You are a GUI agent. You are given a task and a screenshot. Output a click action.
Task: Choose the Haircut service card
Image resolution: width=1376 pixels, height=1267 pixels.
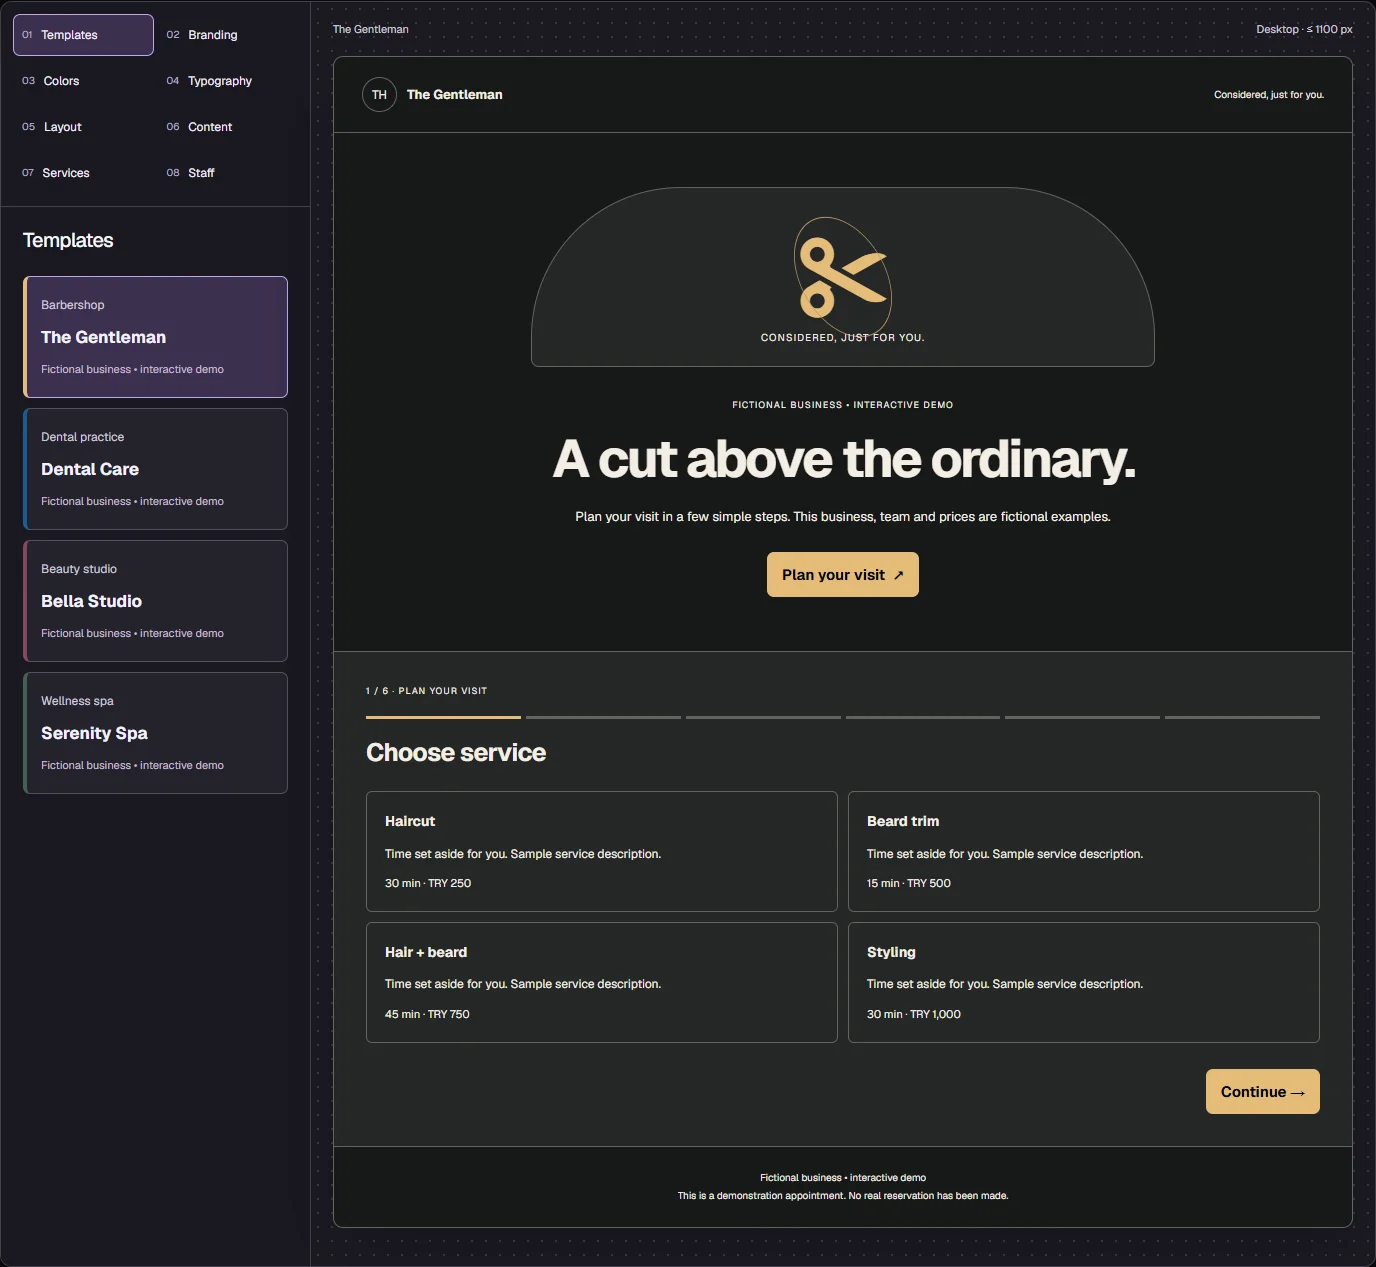click(x=602, y=851)
